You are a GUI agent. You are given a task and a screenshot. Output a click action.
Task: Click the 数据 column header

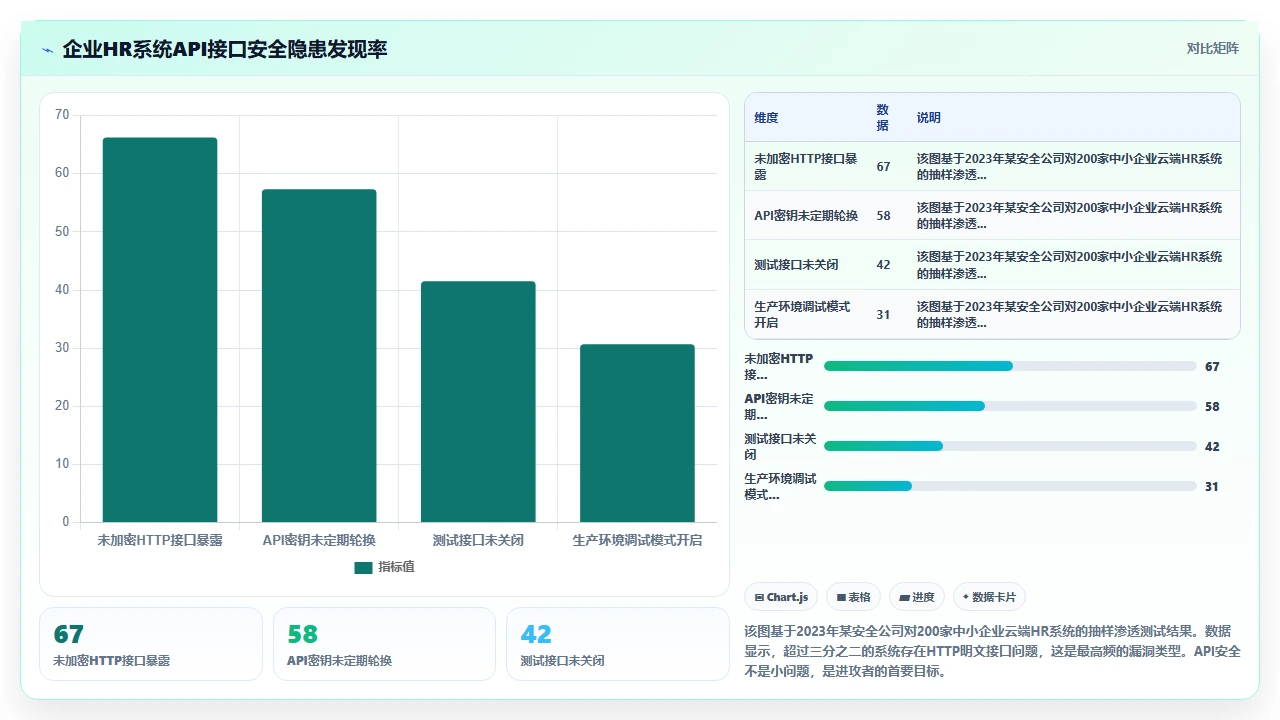tap(883, 118)
